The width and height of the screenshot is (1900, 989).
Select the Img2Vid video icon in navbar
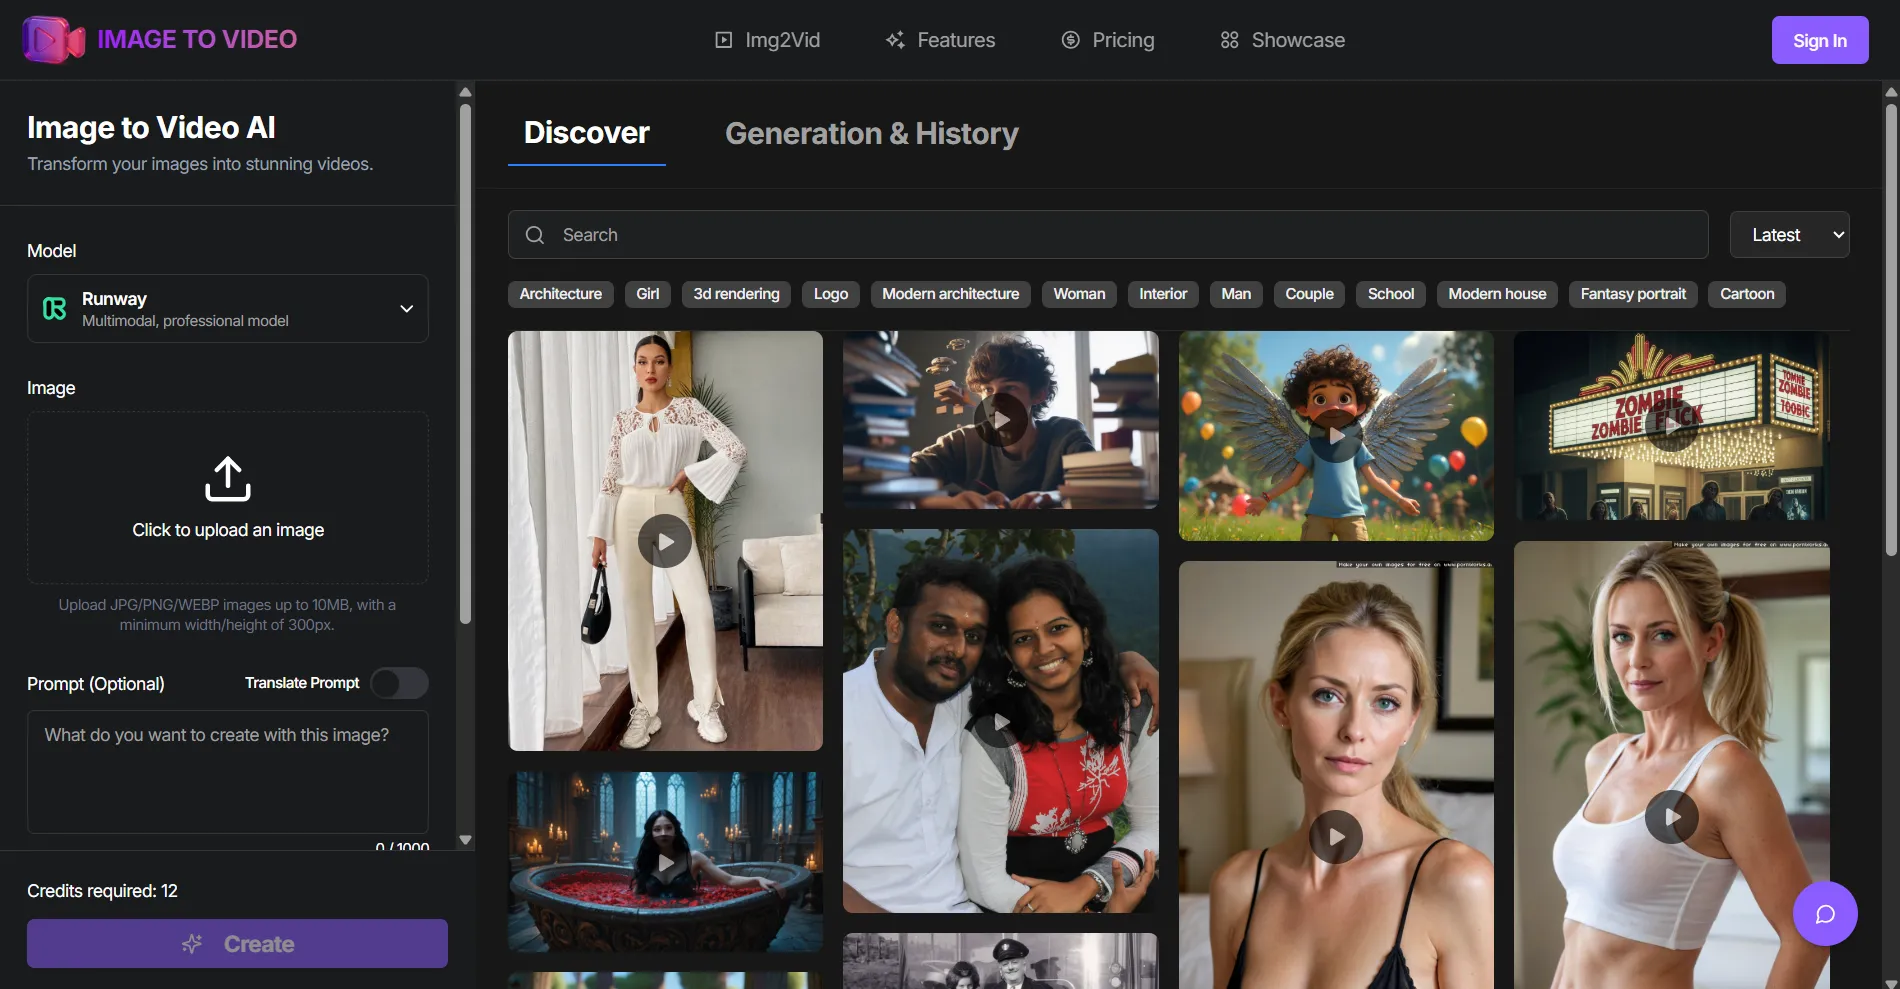tap(722, 40)
